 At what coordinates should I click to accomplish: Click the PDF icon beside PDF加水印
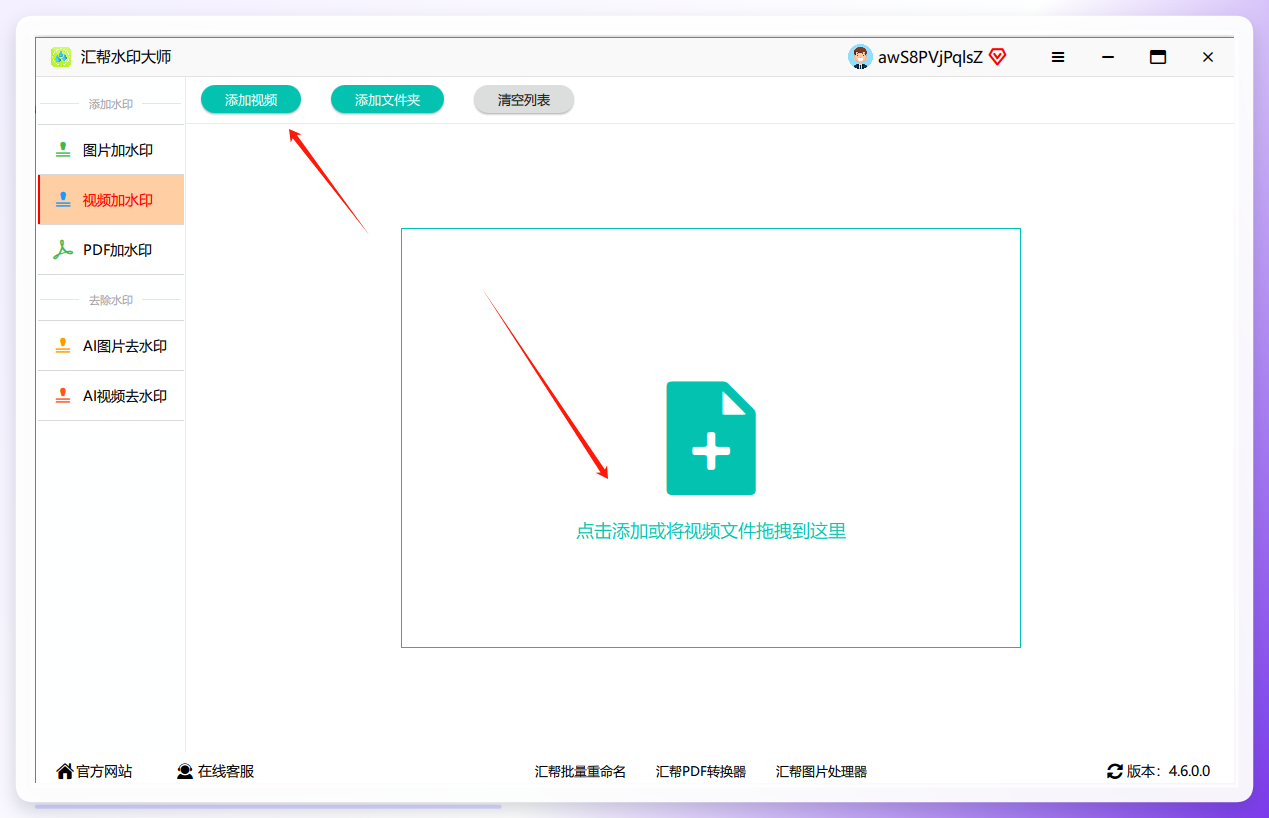pyautogui.click(x=63, y=250)
